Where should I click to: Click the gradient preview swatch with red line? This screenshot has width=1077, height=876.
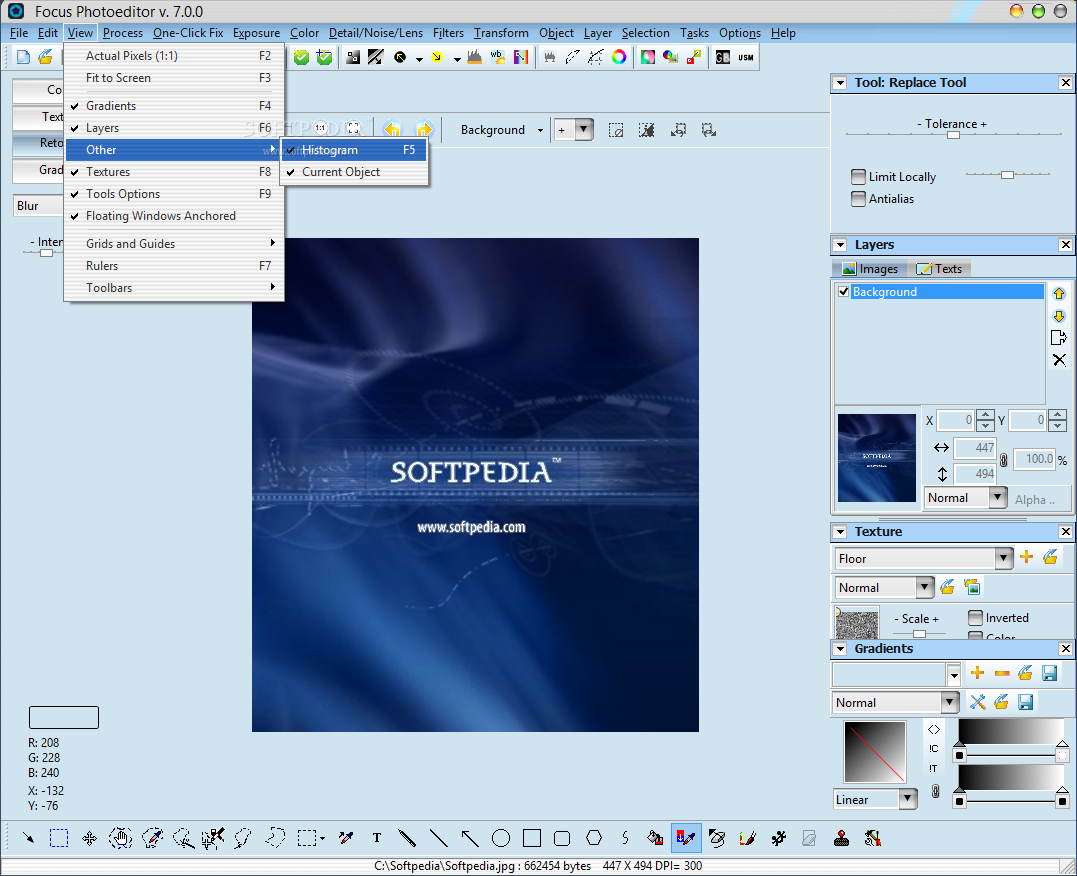click(x=875, y=752)
